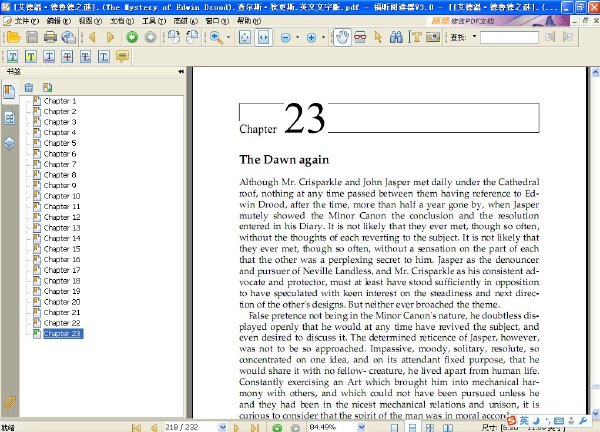This screenshot has width=600, height=432.
Task: Open find options dropdown arrow
Action: point(474,37)
